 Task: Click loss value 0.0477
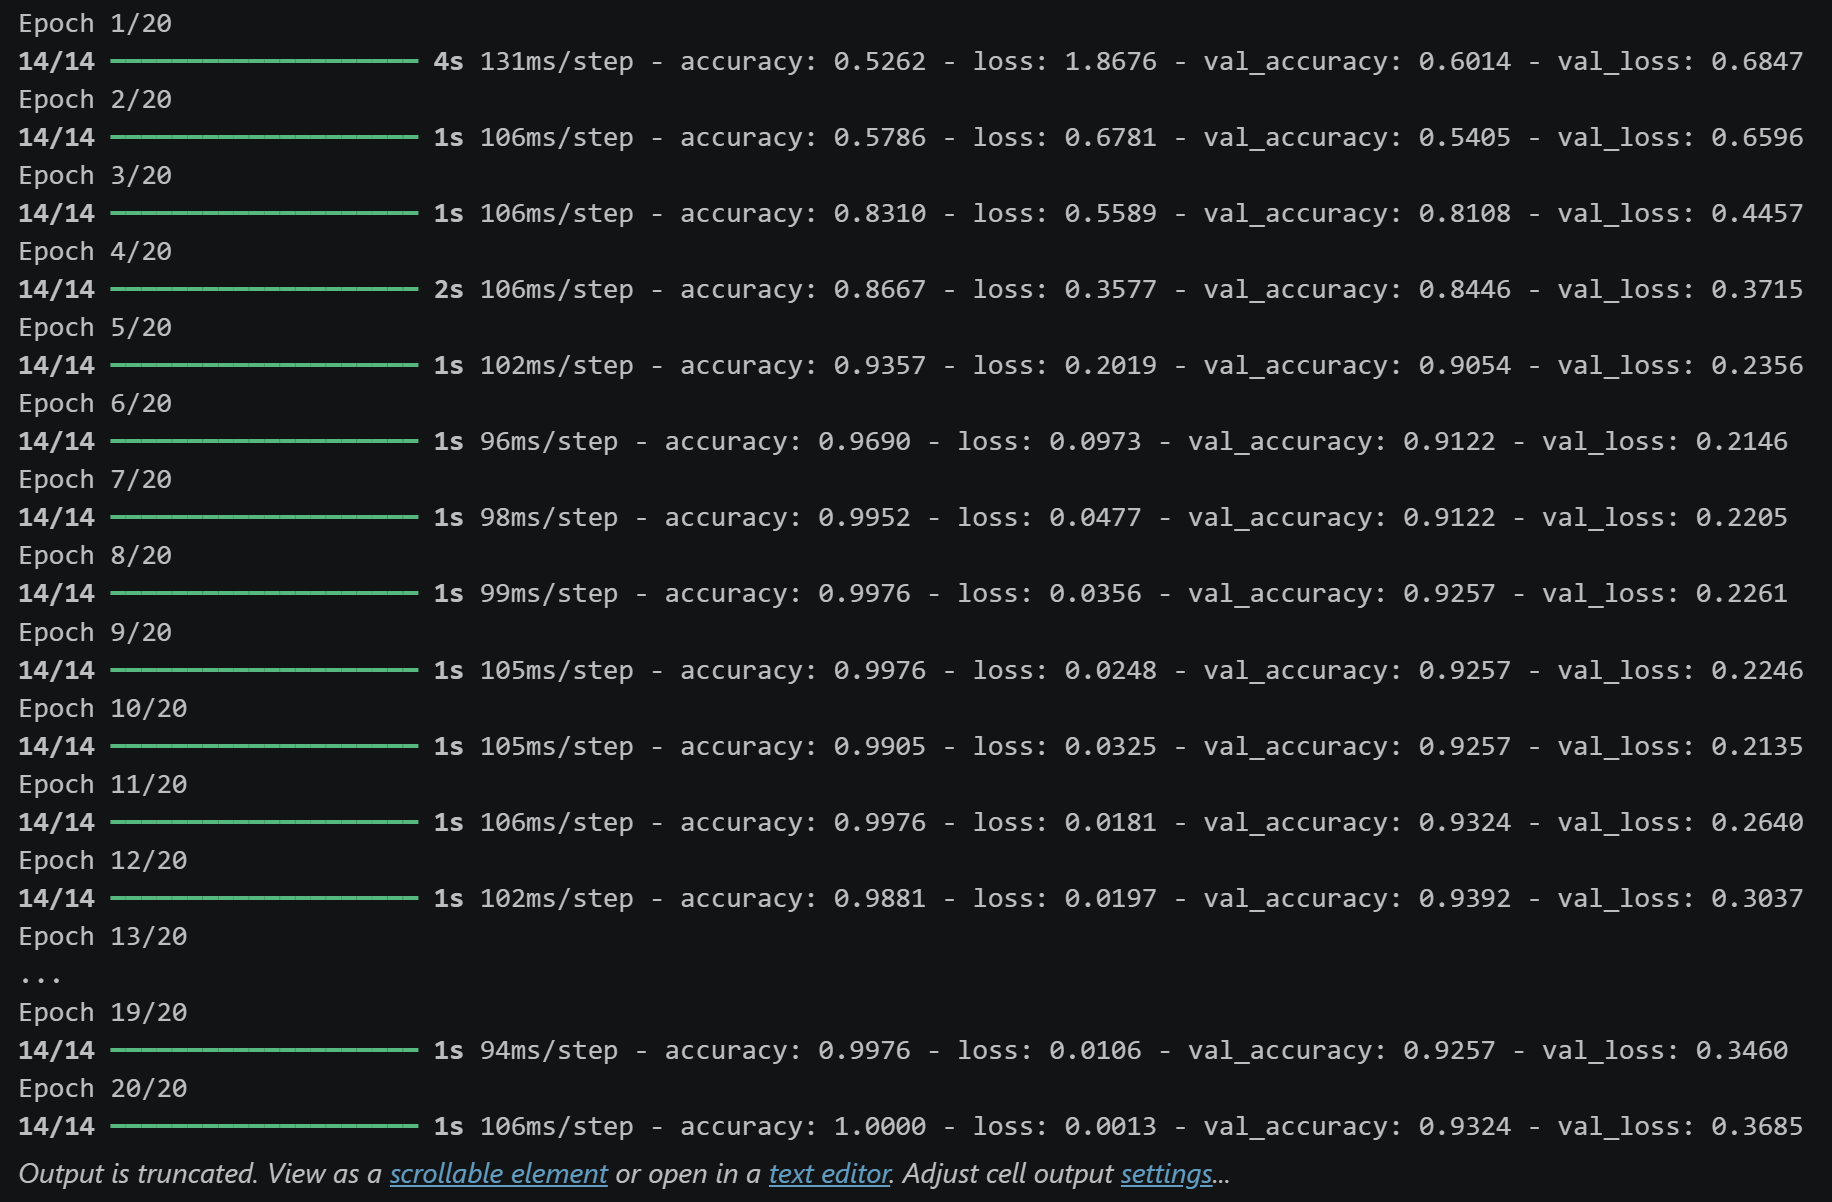point(1096,517)
